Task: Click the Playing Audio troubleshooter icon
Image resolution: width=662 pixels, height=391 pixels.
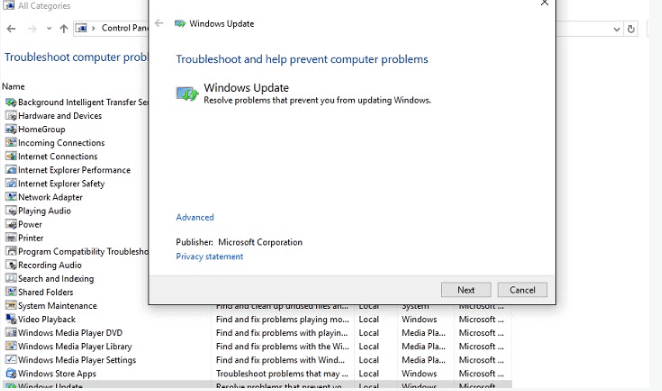Action: click(11, 210)
